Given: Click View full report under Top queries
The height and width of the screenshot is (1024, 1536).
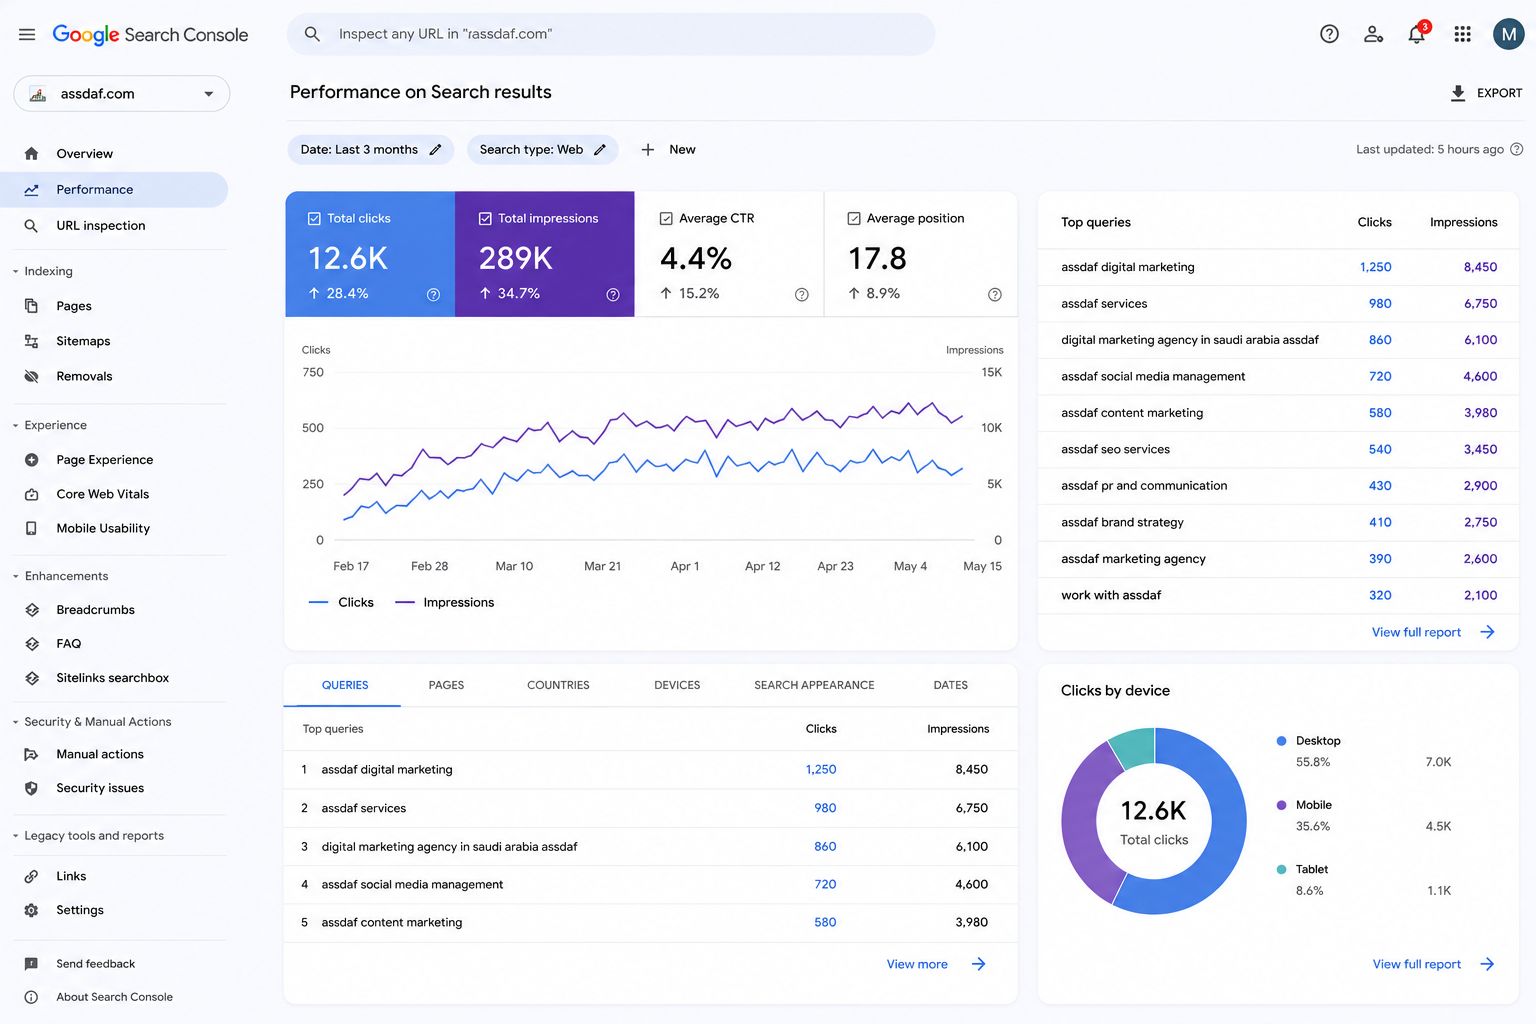Looking at the screenshot, I should click(x=1433, y=632).
